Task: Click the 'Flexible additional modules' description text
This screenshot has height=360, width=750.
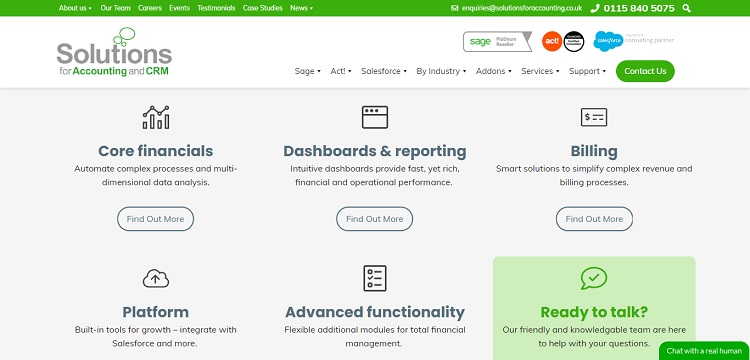Action: 375,337
